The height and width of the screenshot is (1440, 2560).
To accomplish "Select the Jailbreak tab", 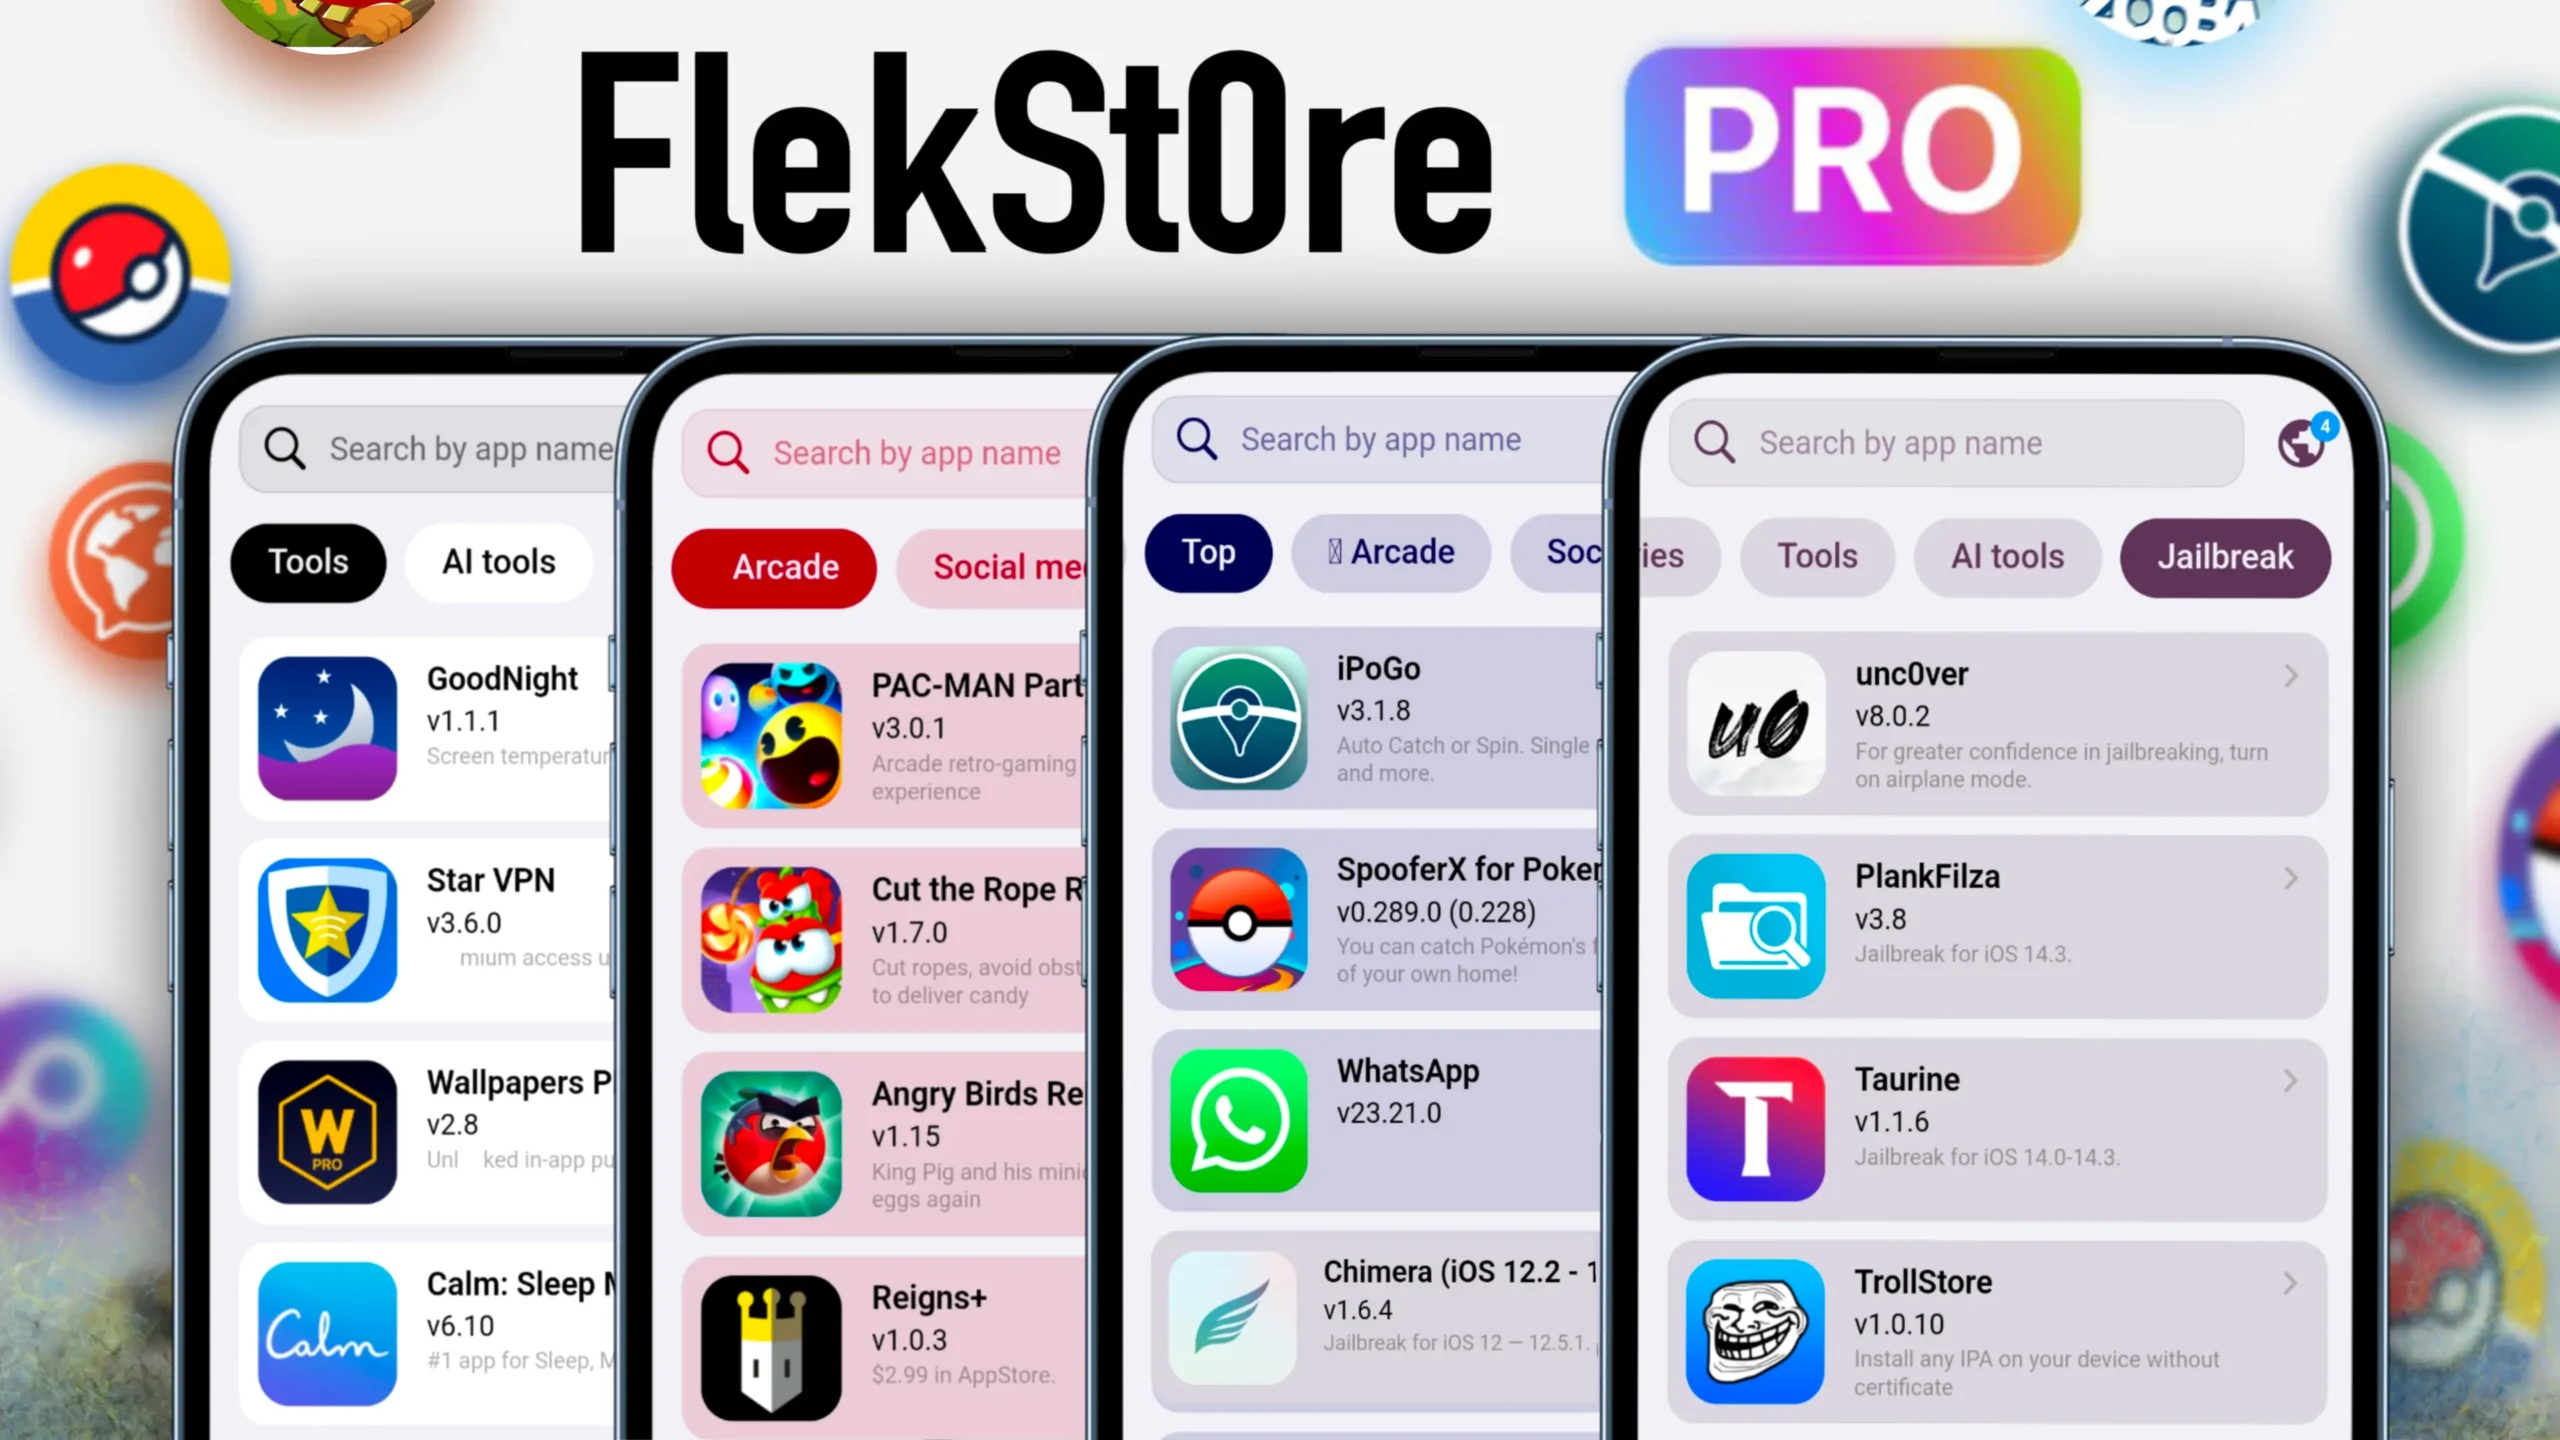I will pos(2224,556).
